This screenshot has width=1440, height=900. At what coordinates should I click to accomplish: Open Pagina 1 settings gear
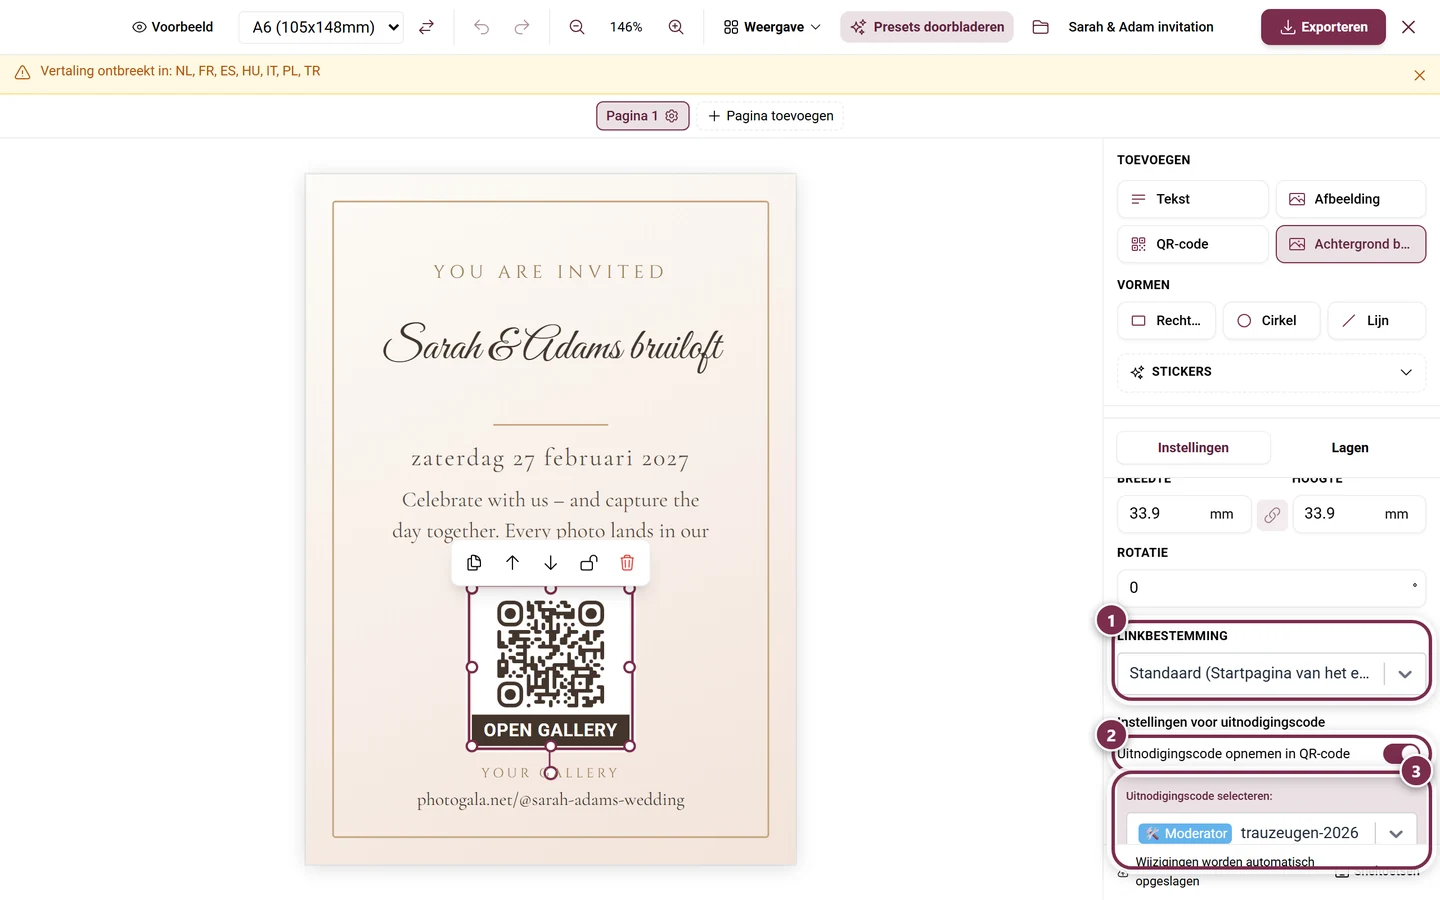[672, 116]
